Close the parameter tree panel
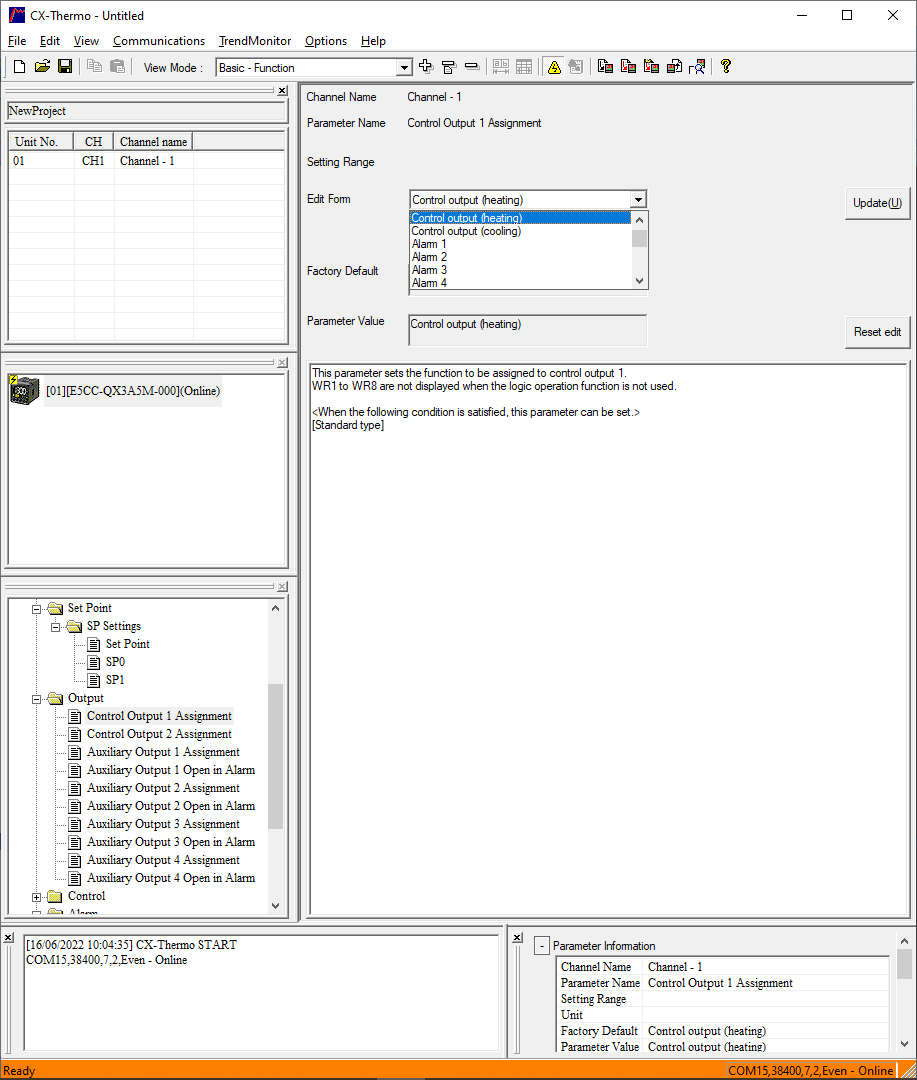Viewport: 917px width, 1080px height. pos(282,586)
